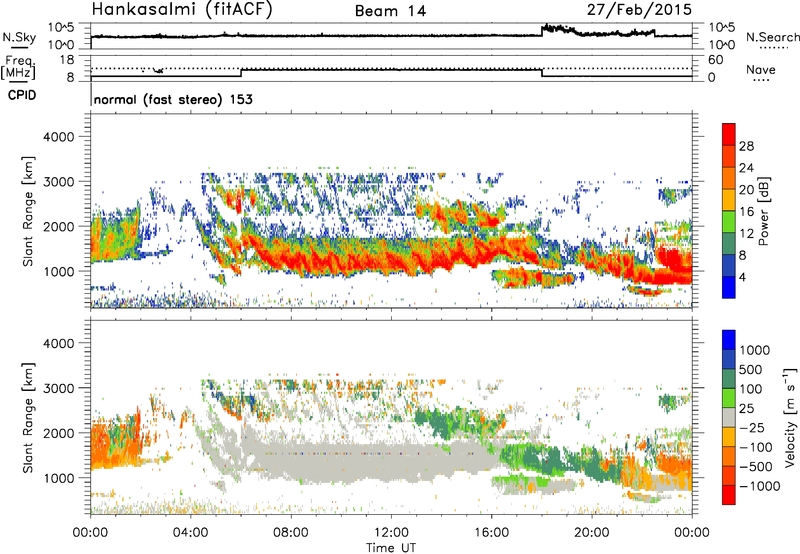Pick the grey Velocity segment between -25 and 25
800x554 pixels.
point(729,417)
